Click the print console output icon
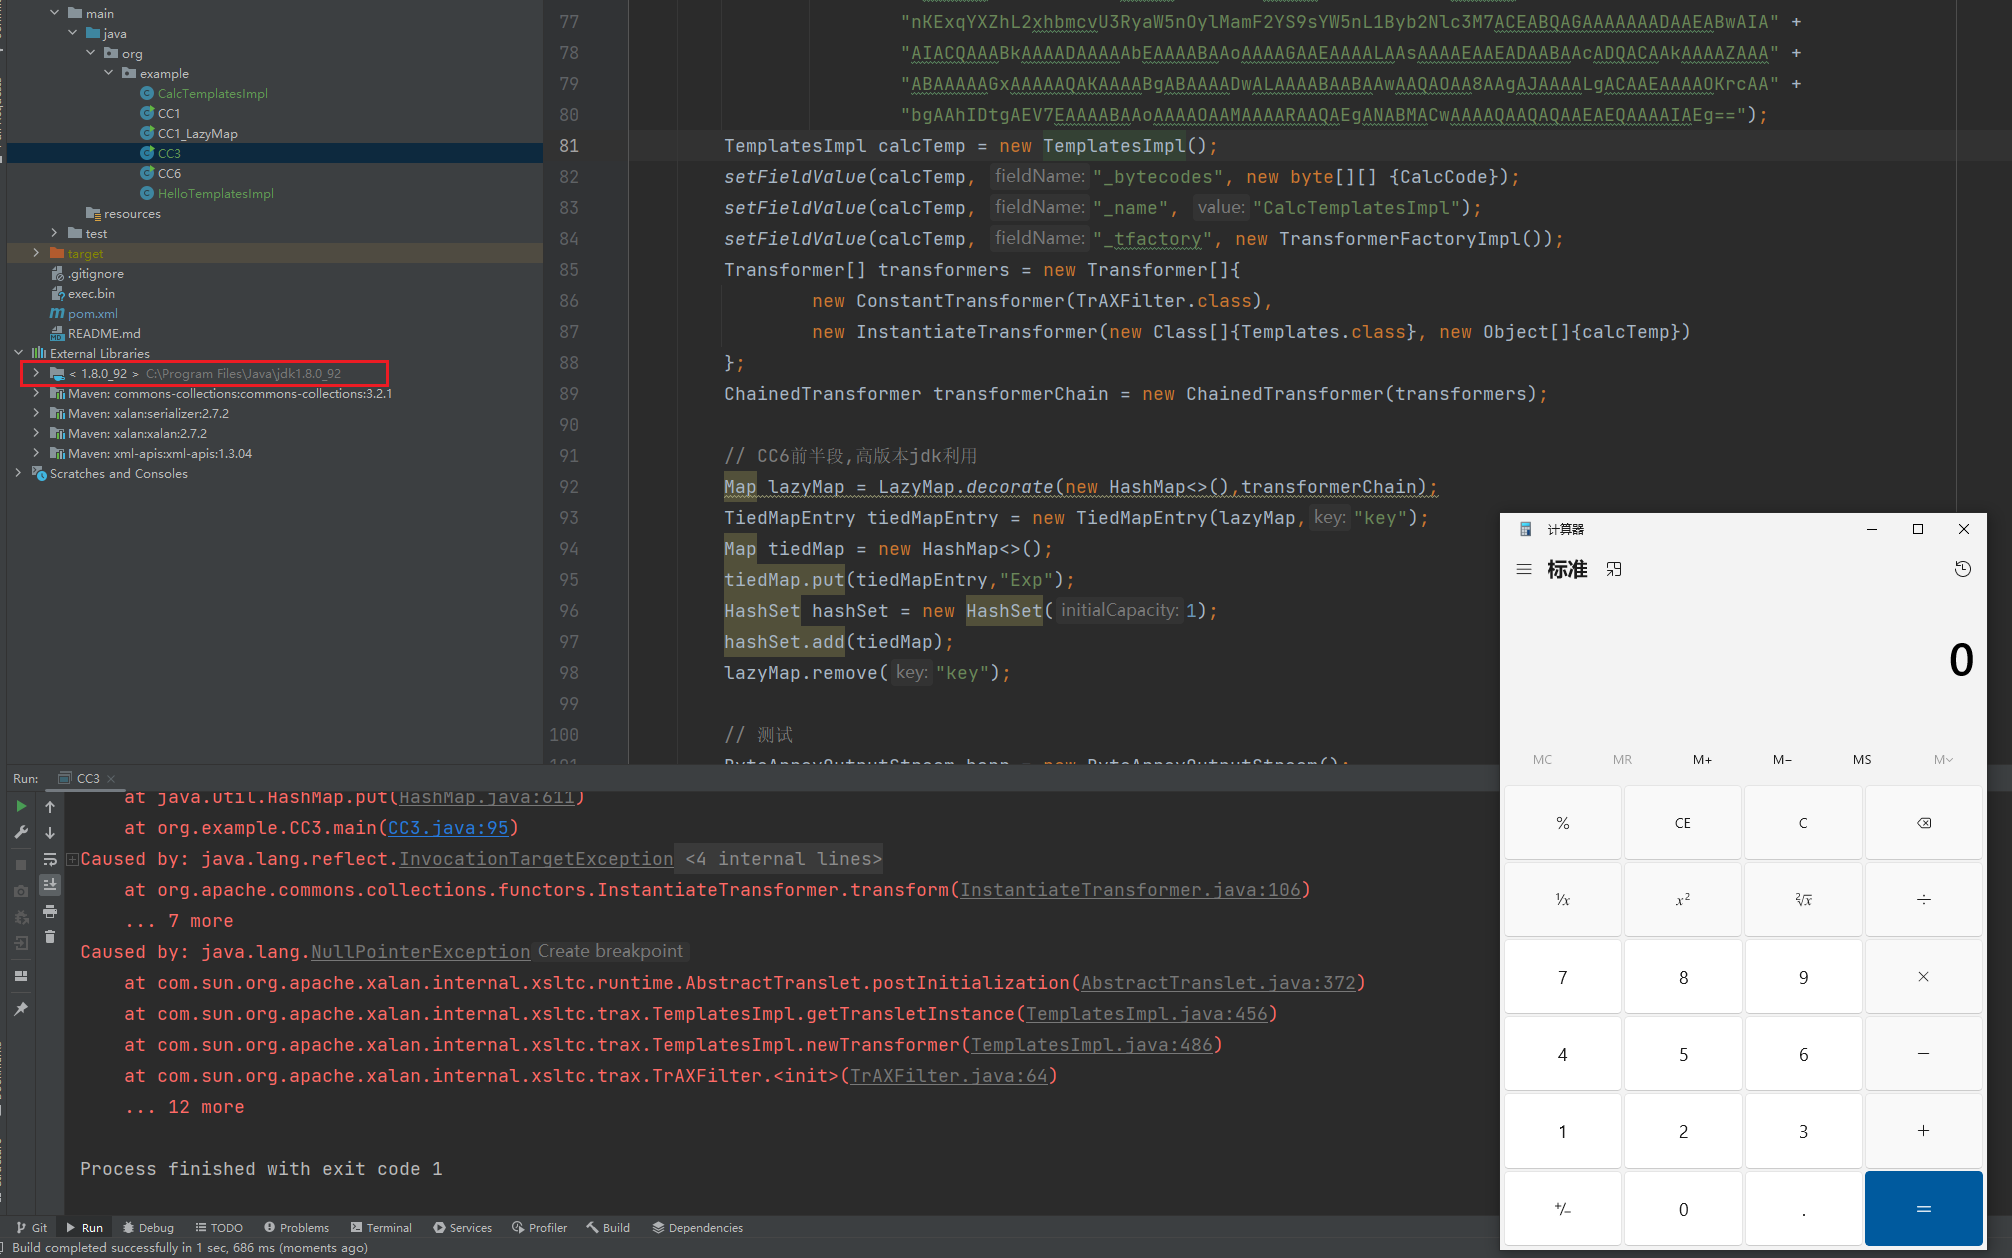The height and width of the screenshot is (1258, 2012). (50, 912)
